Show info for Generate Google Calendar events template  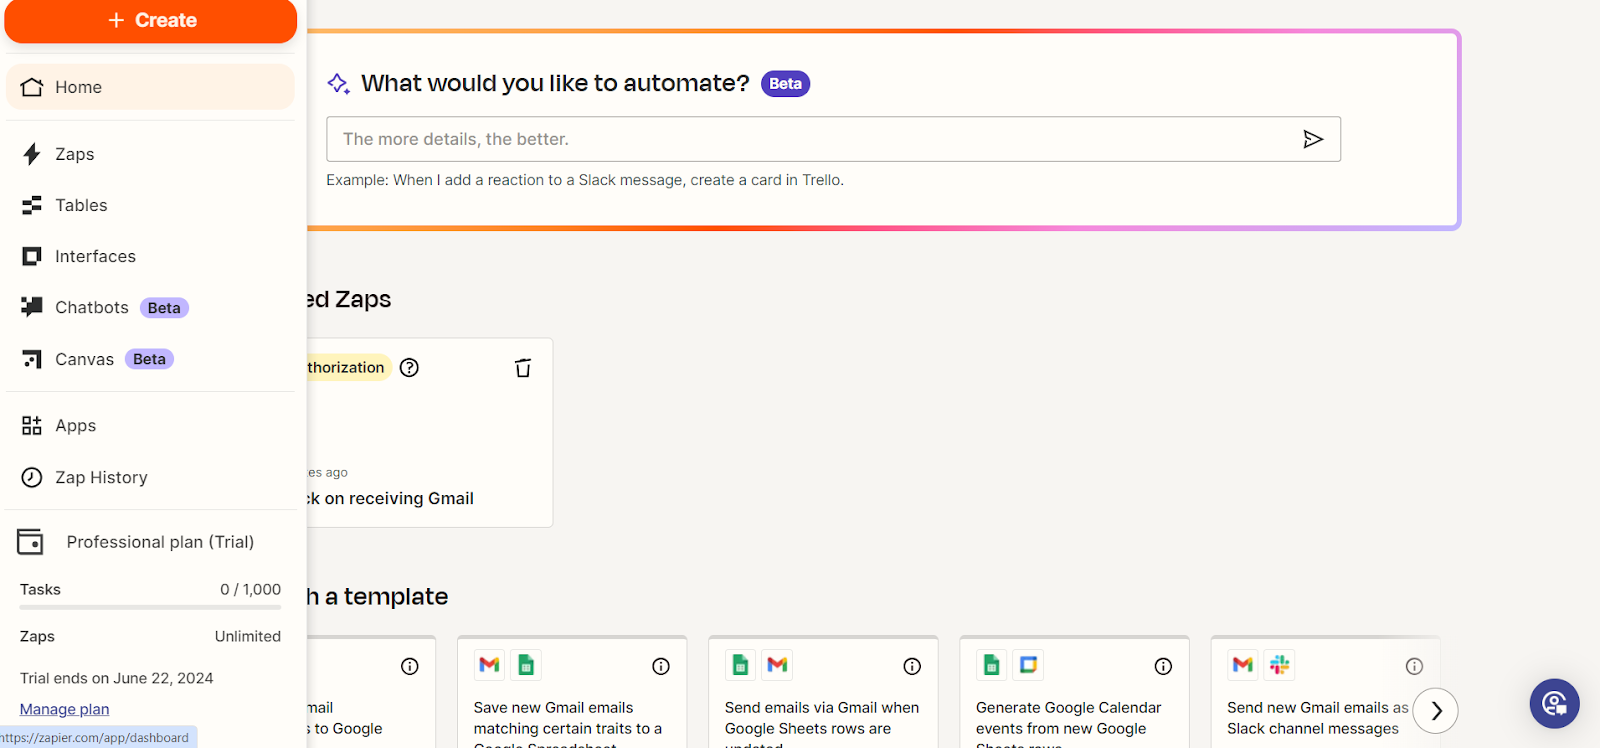(x=1163, y=666)
